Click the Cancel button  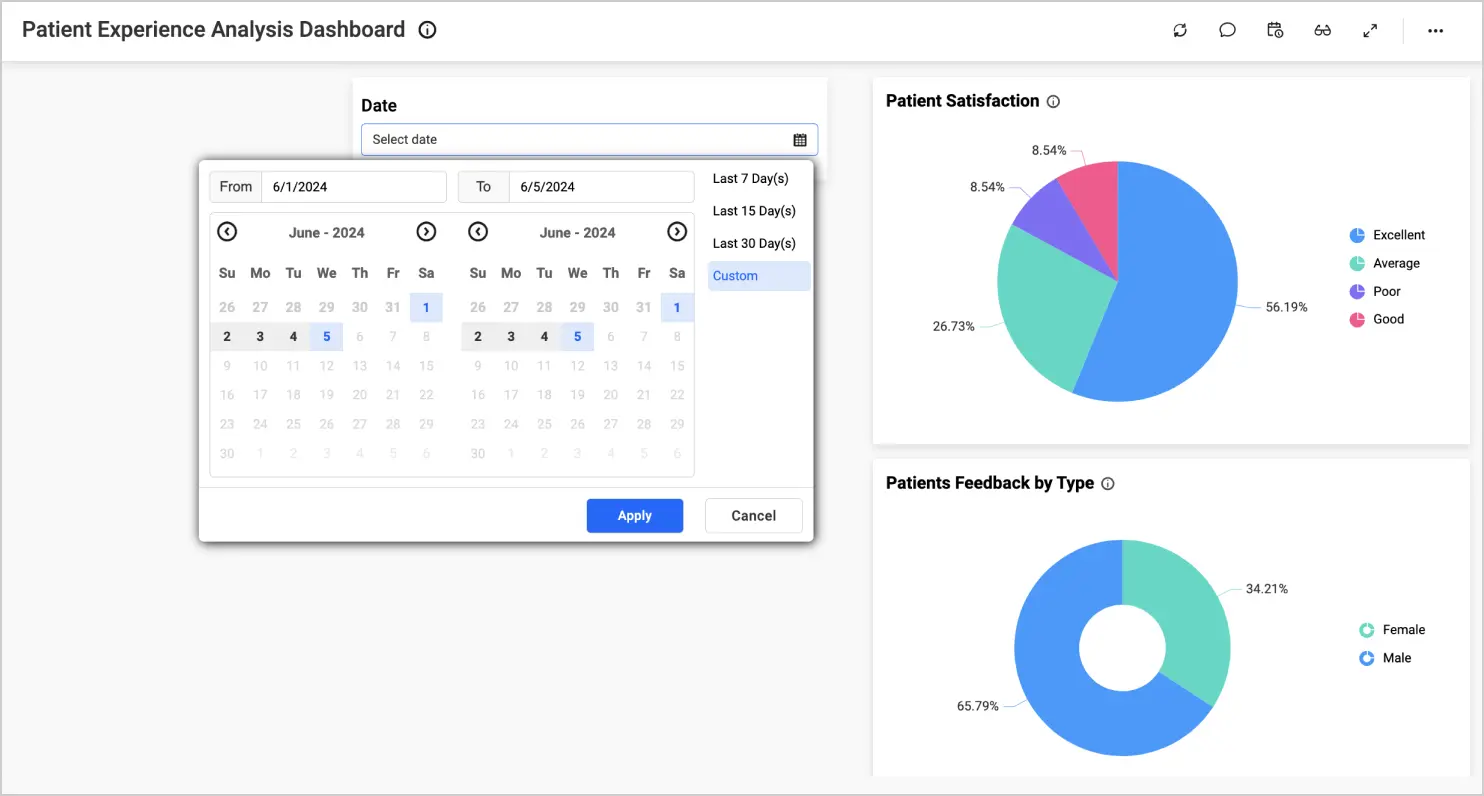point(753,516)
